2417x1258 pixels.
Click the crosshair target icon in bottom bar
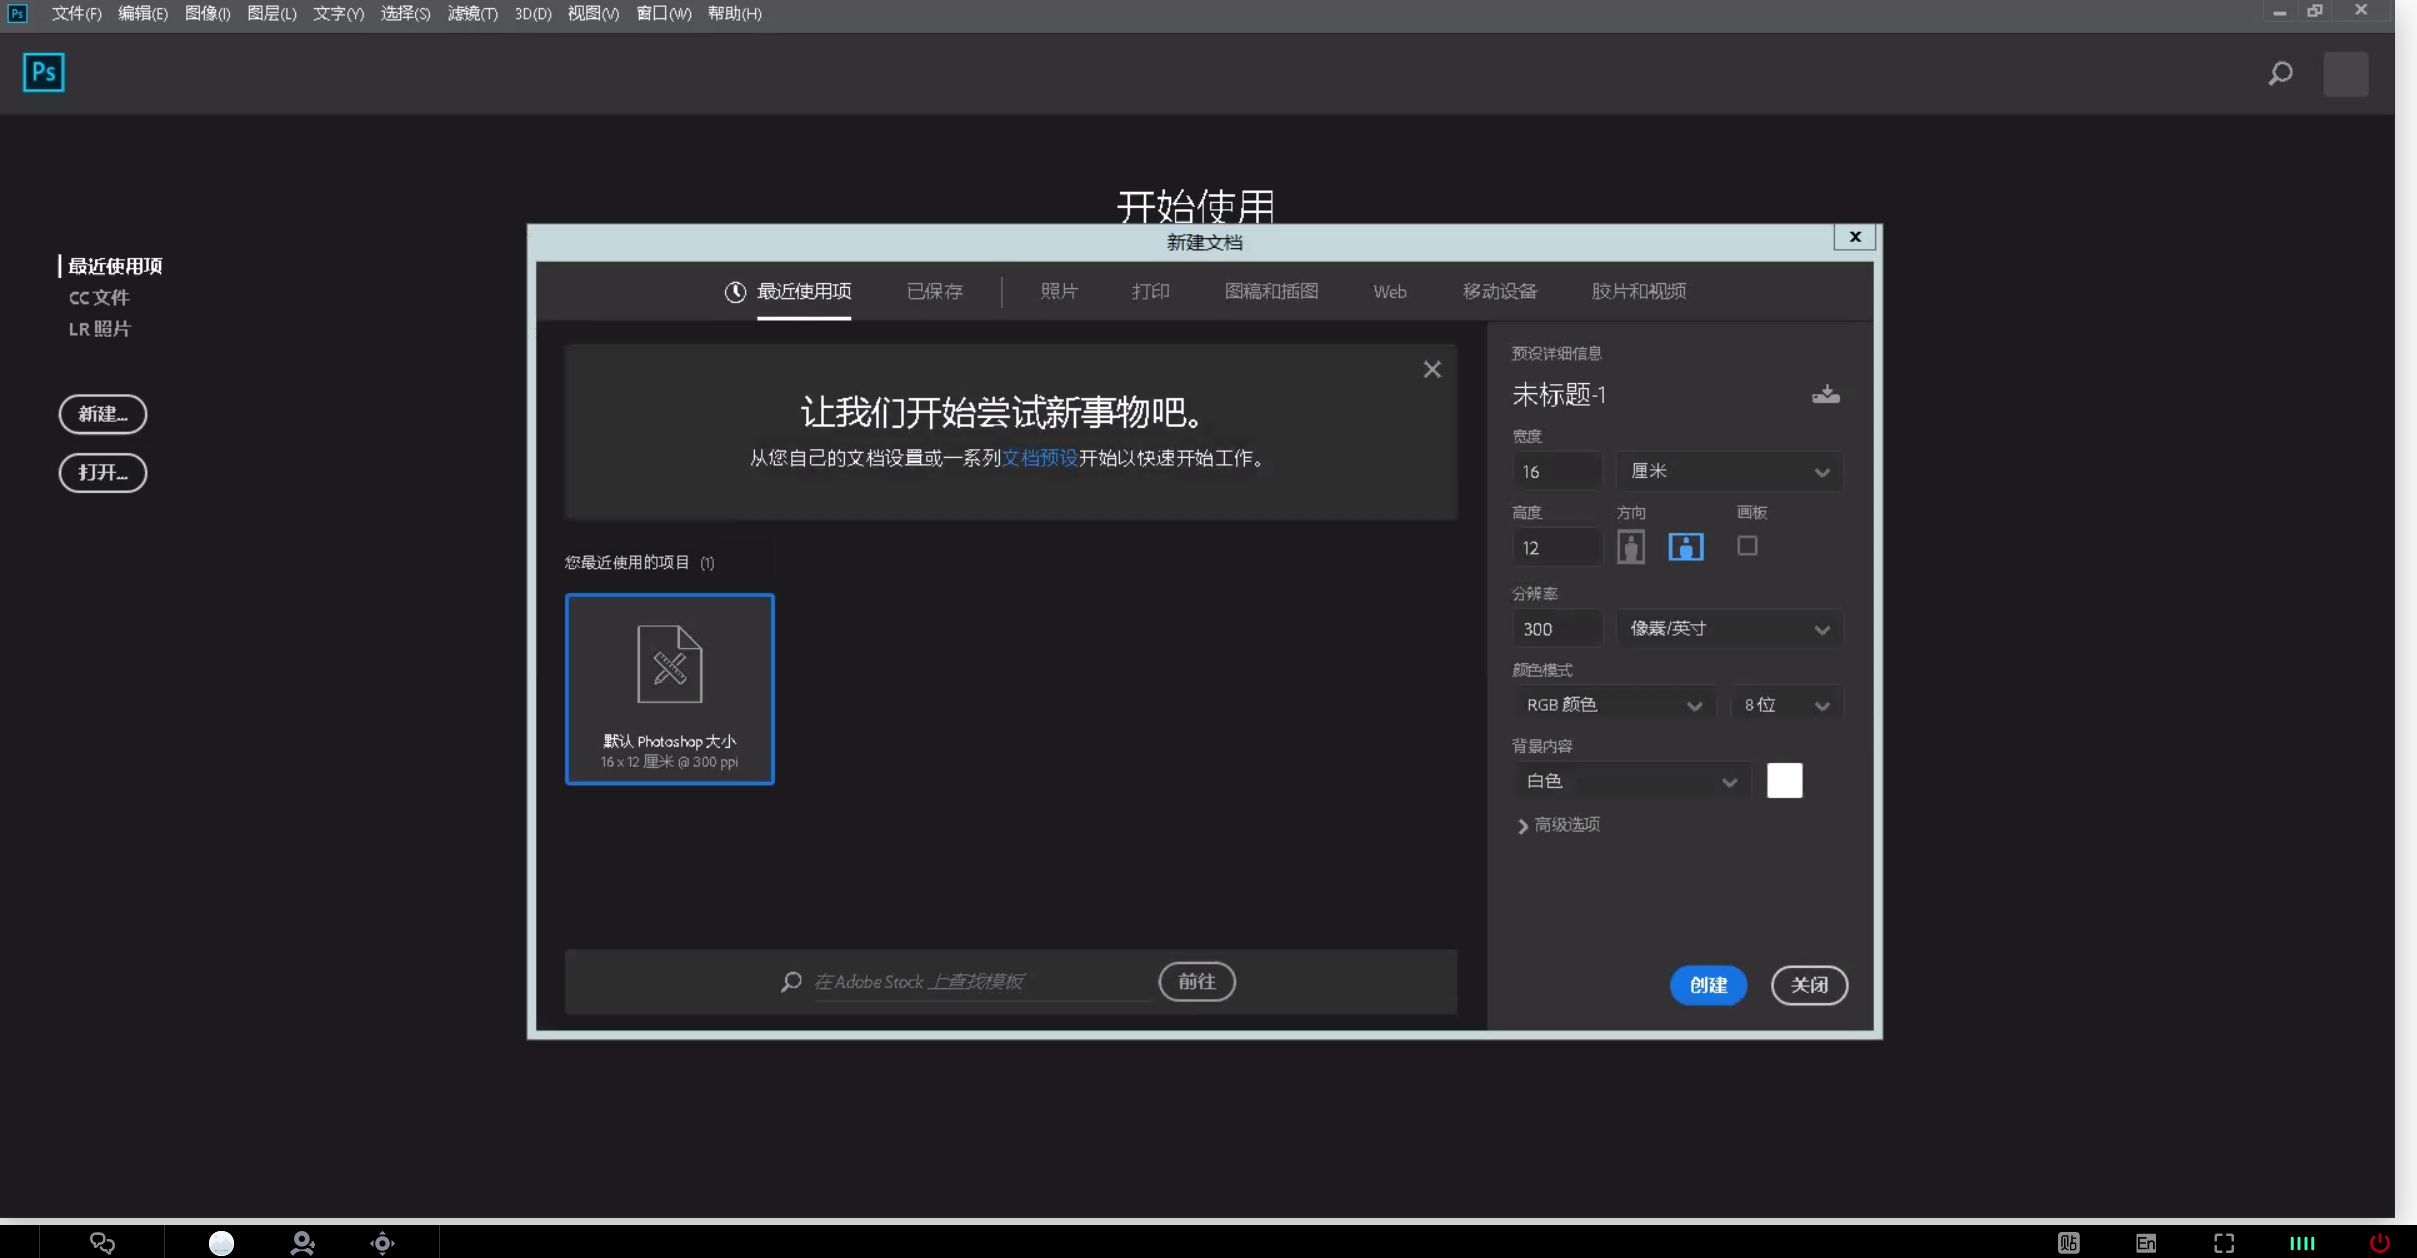coord(382,1243)
